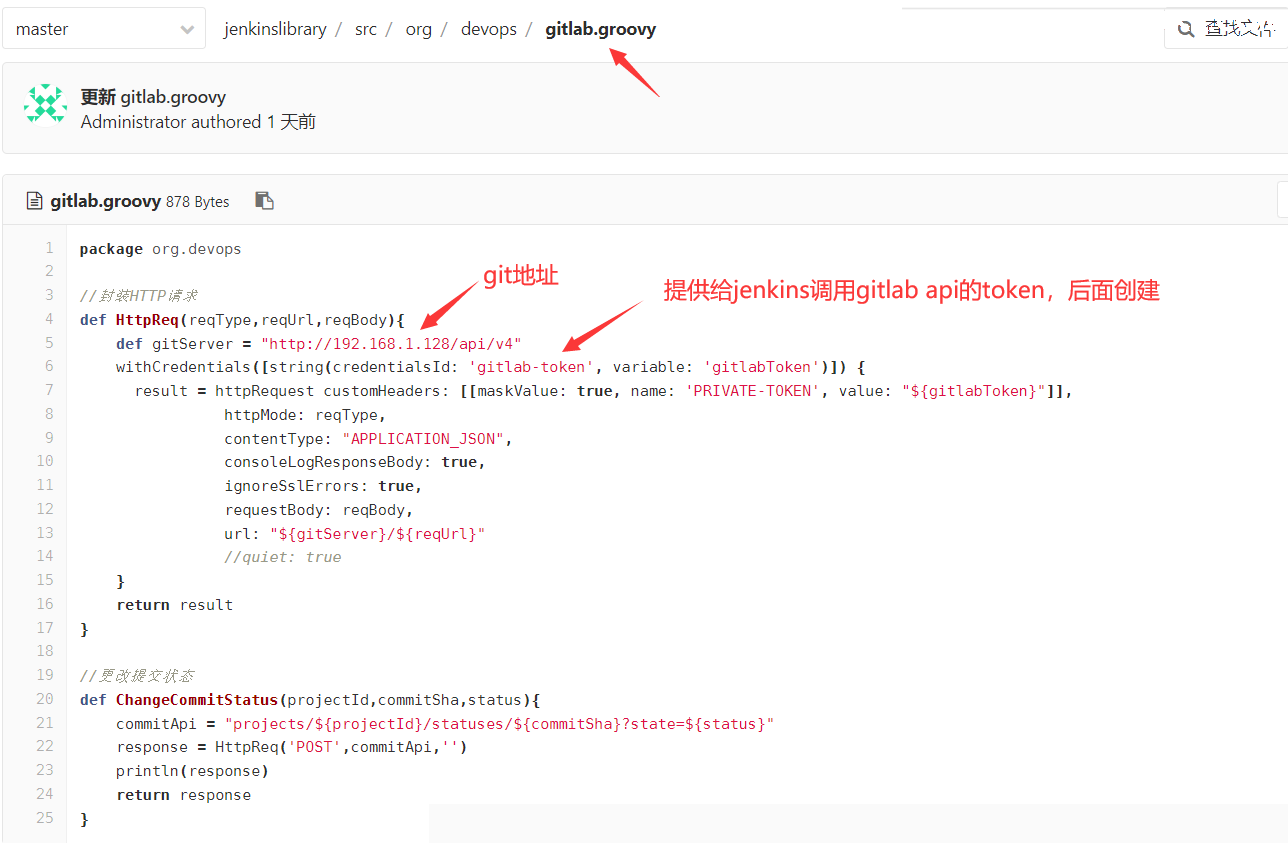Click the ChangeCommitStatus function name
This screenshot has height=843, width=1288.
pyautogui.click(x=197, y=700)
